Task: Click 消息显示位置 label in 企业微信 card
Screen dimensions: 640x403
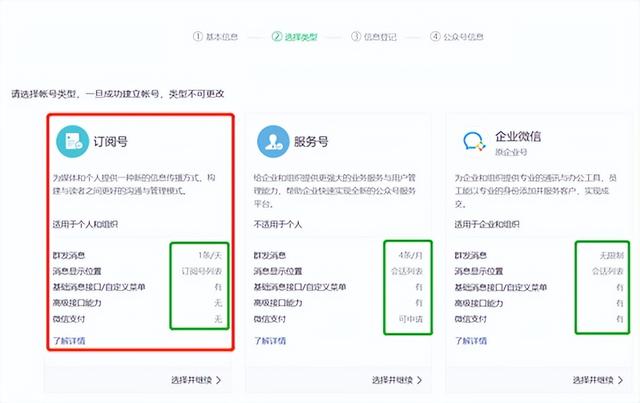Action: 479,271
